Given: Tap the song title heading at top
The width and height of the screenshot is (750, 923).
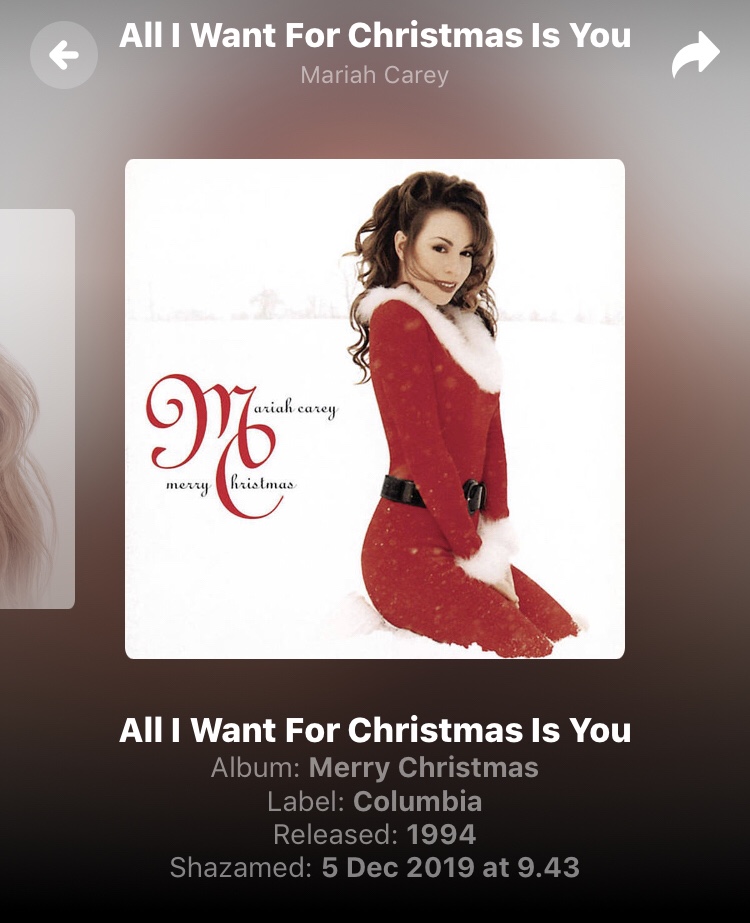Looking at the screenshot, I should tap(375, 35).
